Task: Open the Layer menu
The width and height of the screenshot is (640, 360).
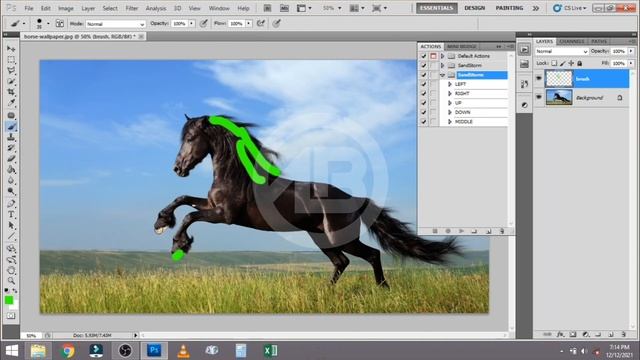Action: point(88,8)
